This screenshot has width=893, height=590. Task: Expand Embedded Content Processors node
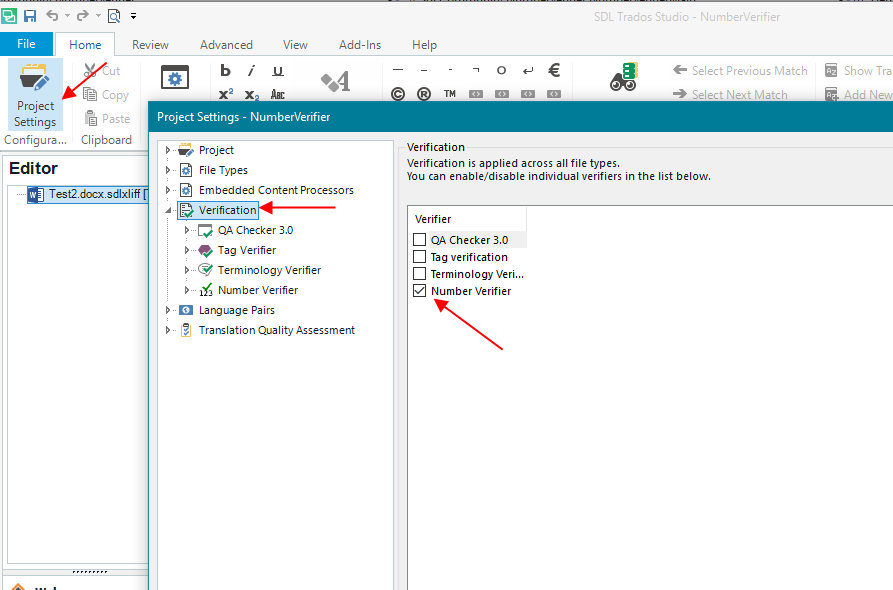[x=167, y=190]
